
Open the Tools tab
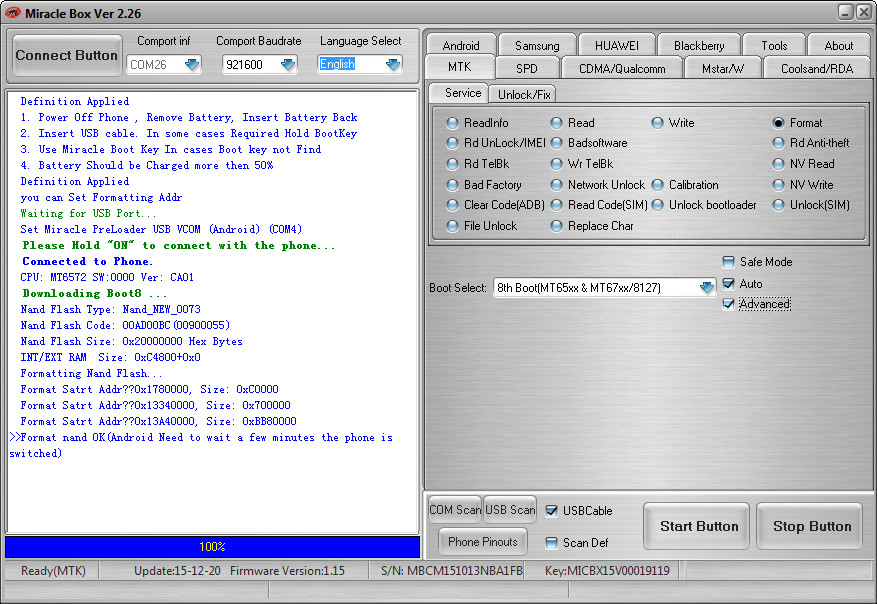coord(774,45)
